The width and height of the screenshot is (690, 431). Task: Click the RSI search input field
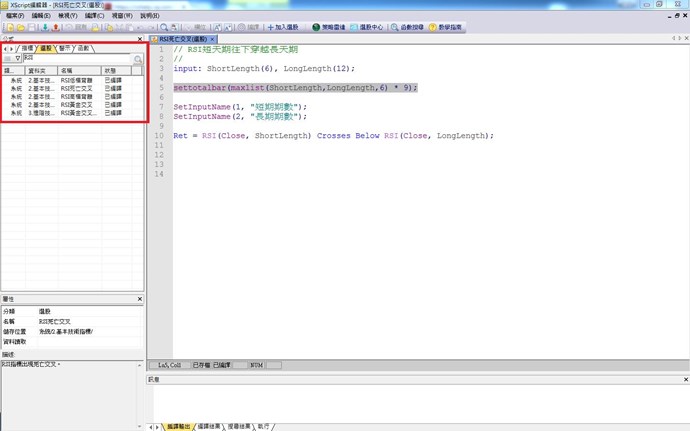[75, 59]
